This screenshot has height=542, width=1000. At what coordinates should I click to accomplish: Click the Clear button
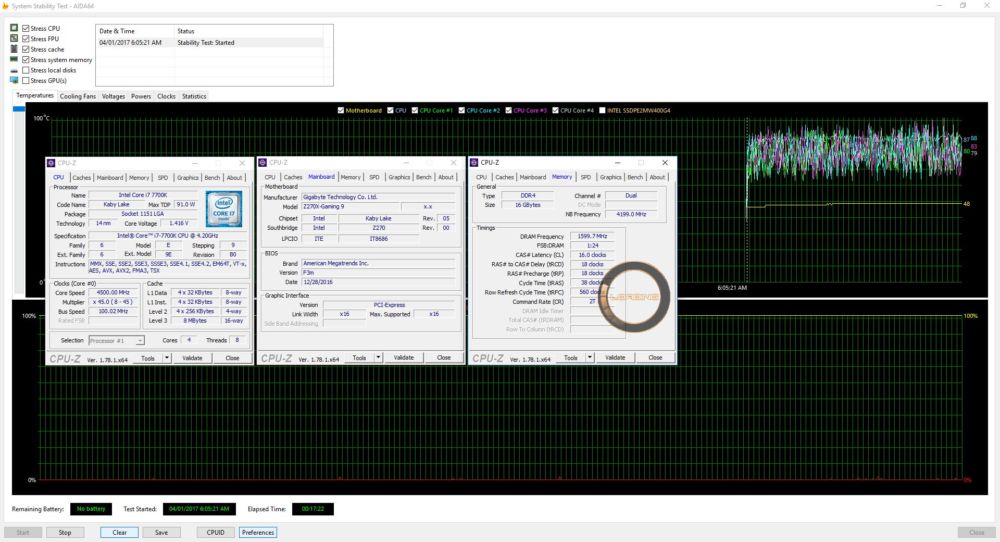119,532
